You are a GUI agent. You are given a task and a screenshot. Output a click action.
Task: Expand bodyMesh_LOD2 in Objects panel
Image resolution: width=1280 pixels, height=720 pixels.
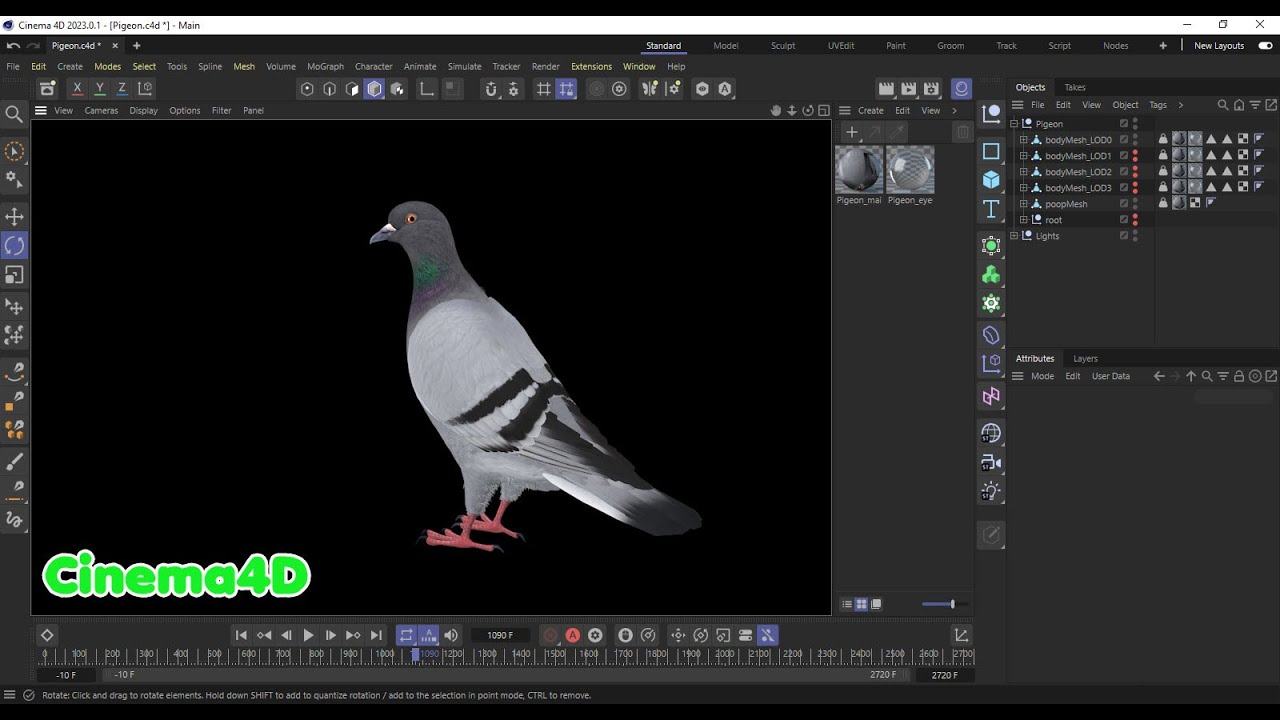(1023, 172)
